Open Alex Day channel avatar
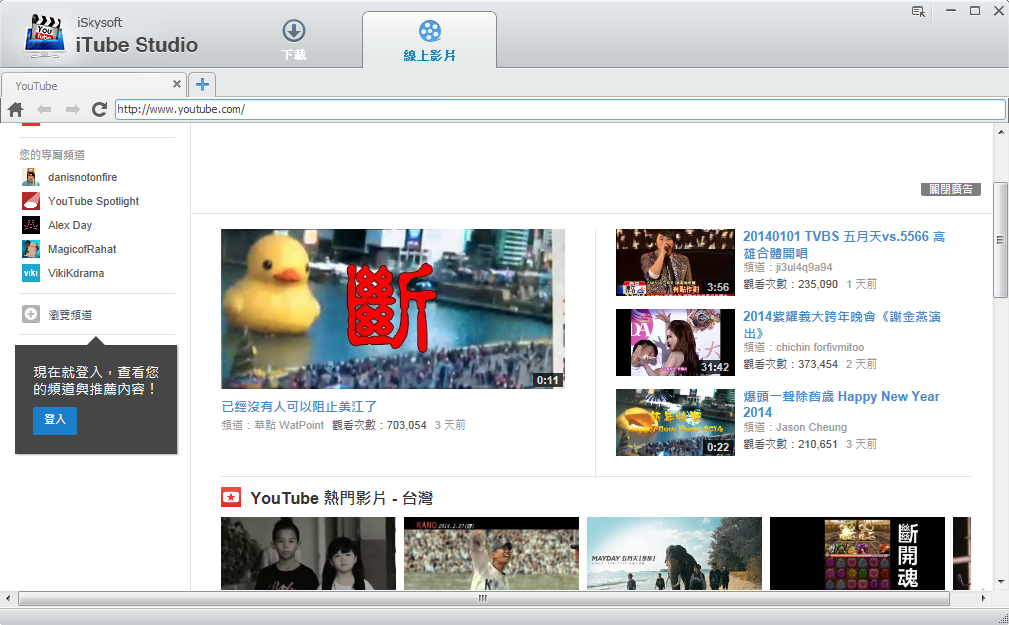Screen dimensions: 1009x625 pyautogui.click(x=31, y=225)
